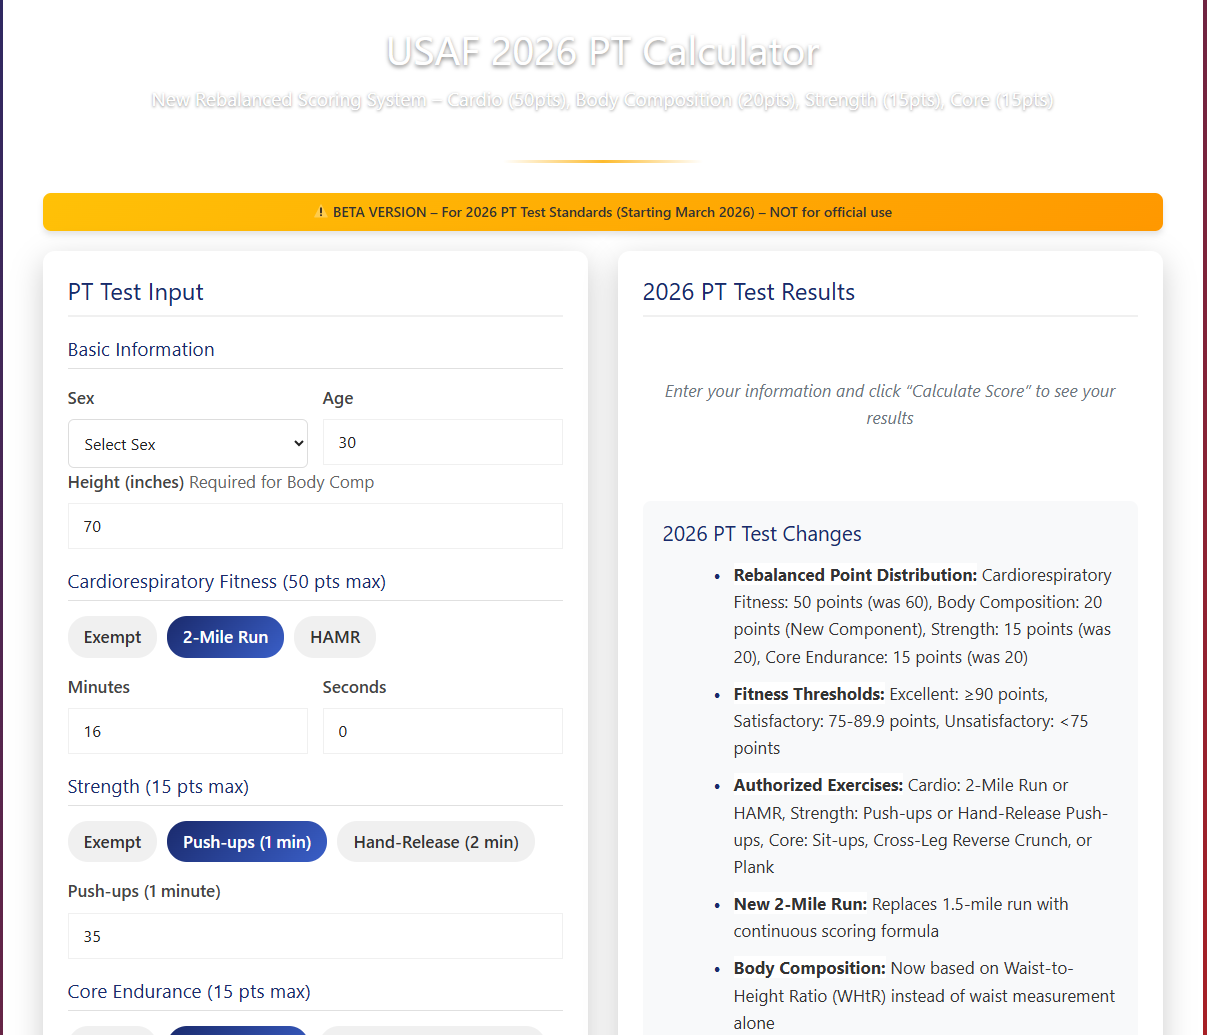Click the Push-ups (1 minute) count field
The height and width of the screenshot is (1035, 1207).
(x=315, y=936)
